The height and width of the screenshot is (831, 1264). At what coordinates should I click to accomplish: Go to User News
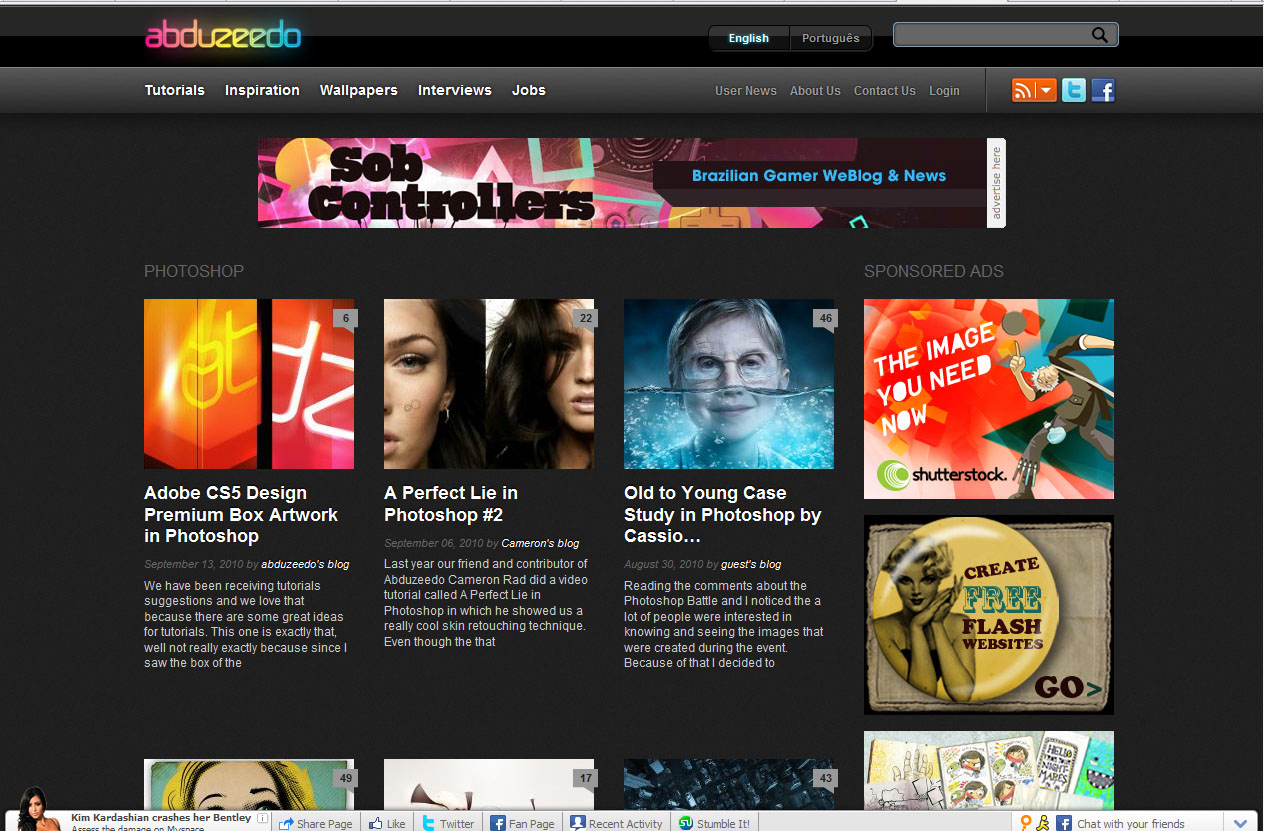[746, 91]
